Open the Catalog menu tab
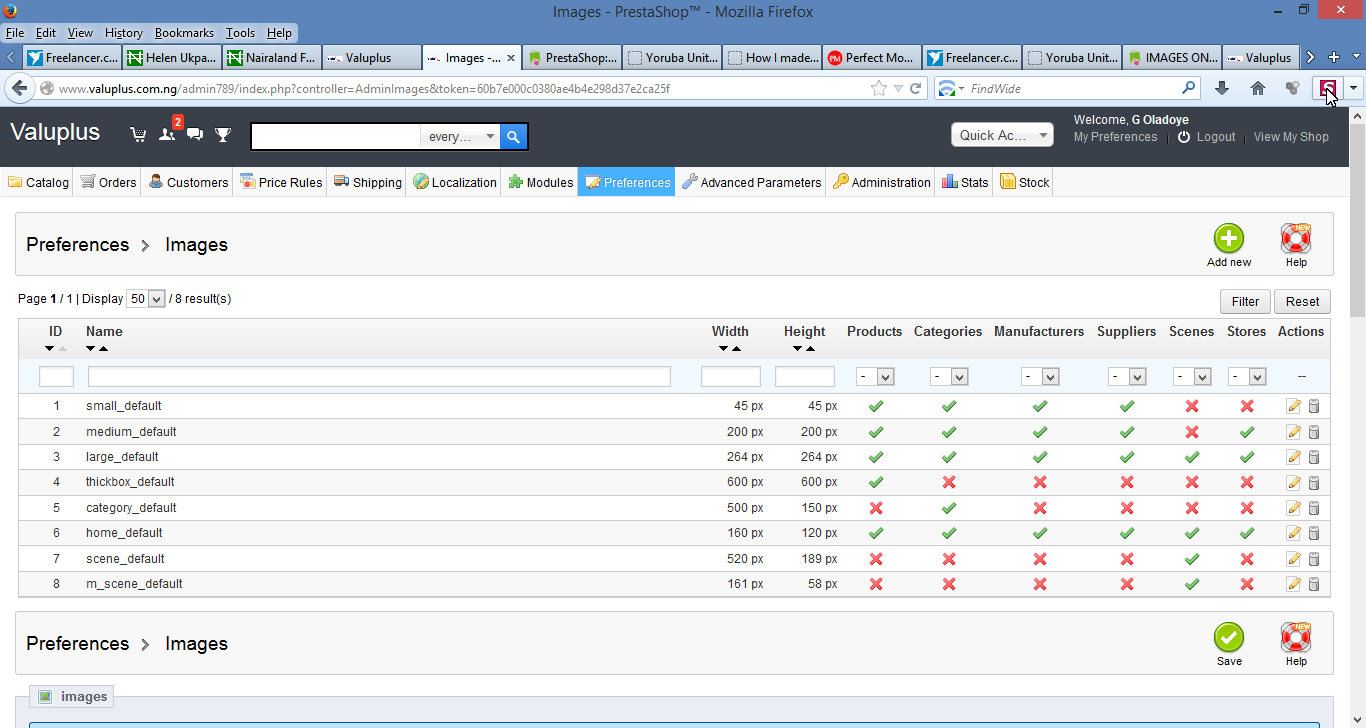This screenshot has width=1366, height=728. point(39,182)
